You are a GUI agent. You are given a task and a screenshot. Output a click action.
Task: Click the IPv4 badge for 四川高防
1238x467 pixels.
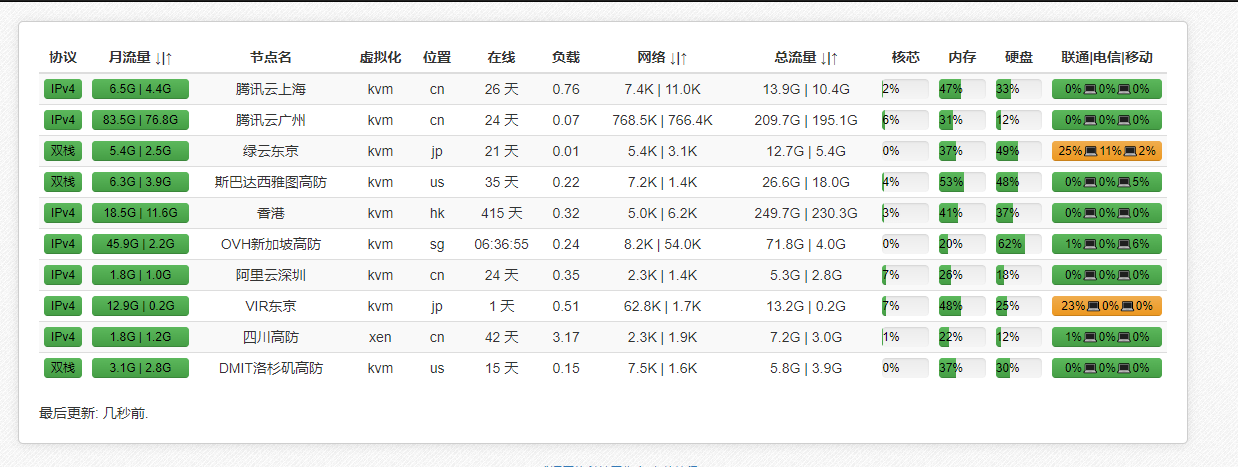63,337
